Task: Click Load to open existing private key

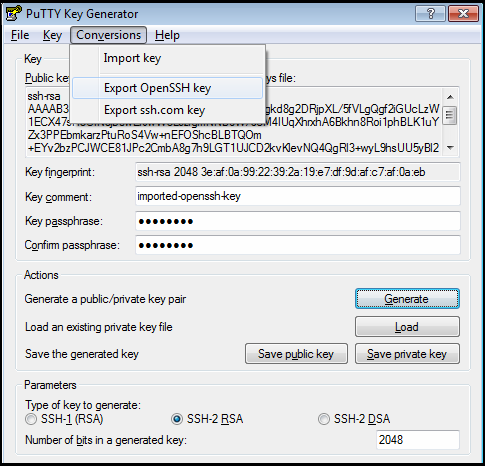Action: pos(407,327)
